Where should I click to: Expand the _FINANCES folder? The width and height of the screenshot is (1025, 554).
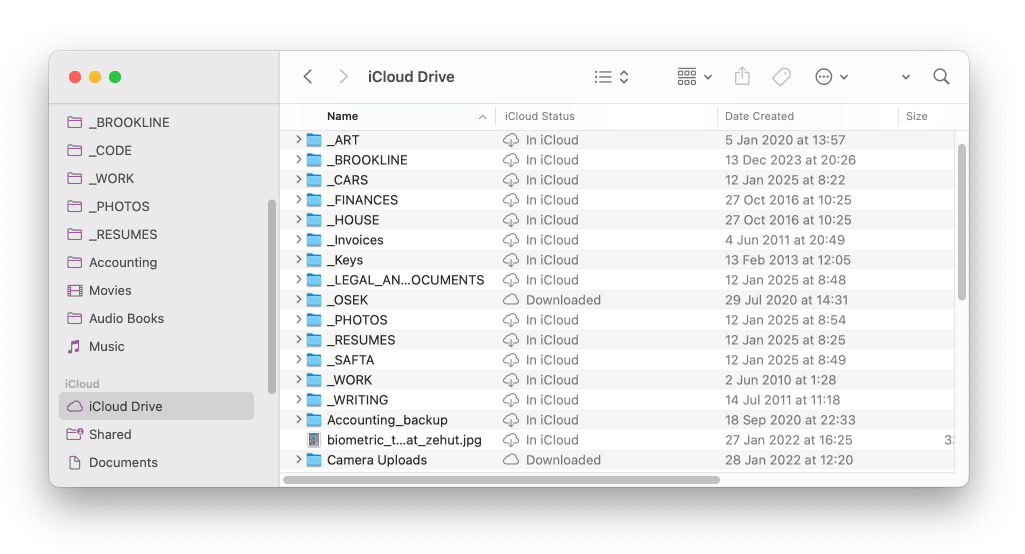click(x=299, y=199)
